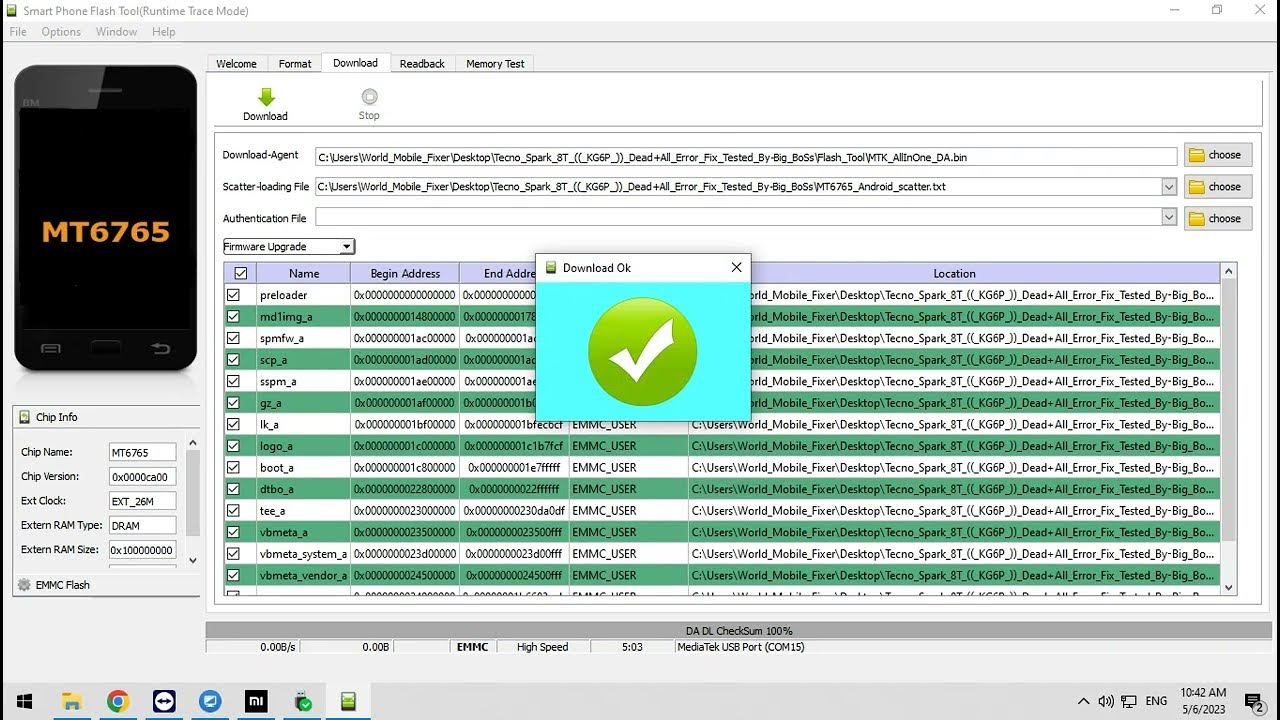Open the Mi app in taskbar
This screenshot has width=1280, height=720.
(x=256, y=701)
